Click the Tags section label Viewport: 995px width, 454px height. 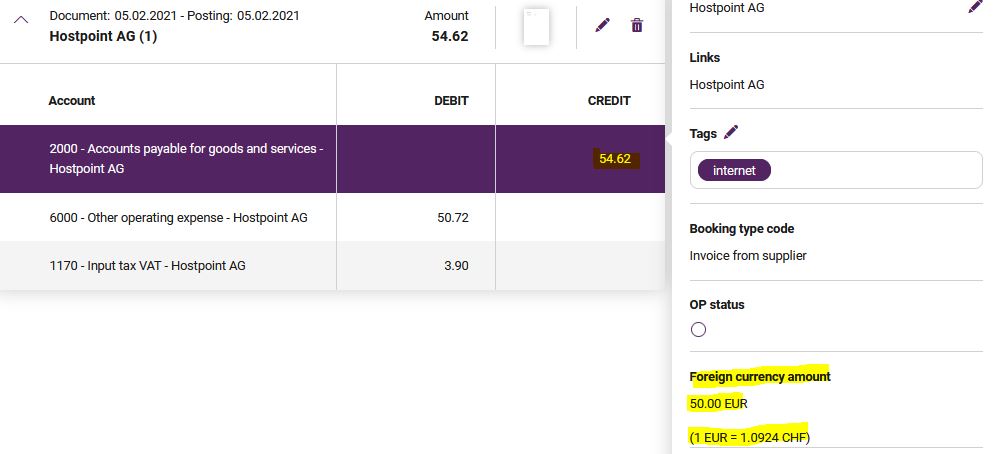703,133
